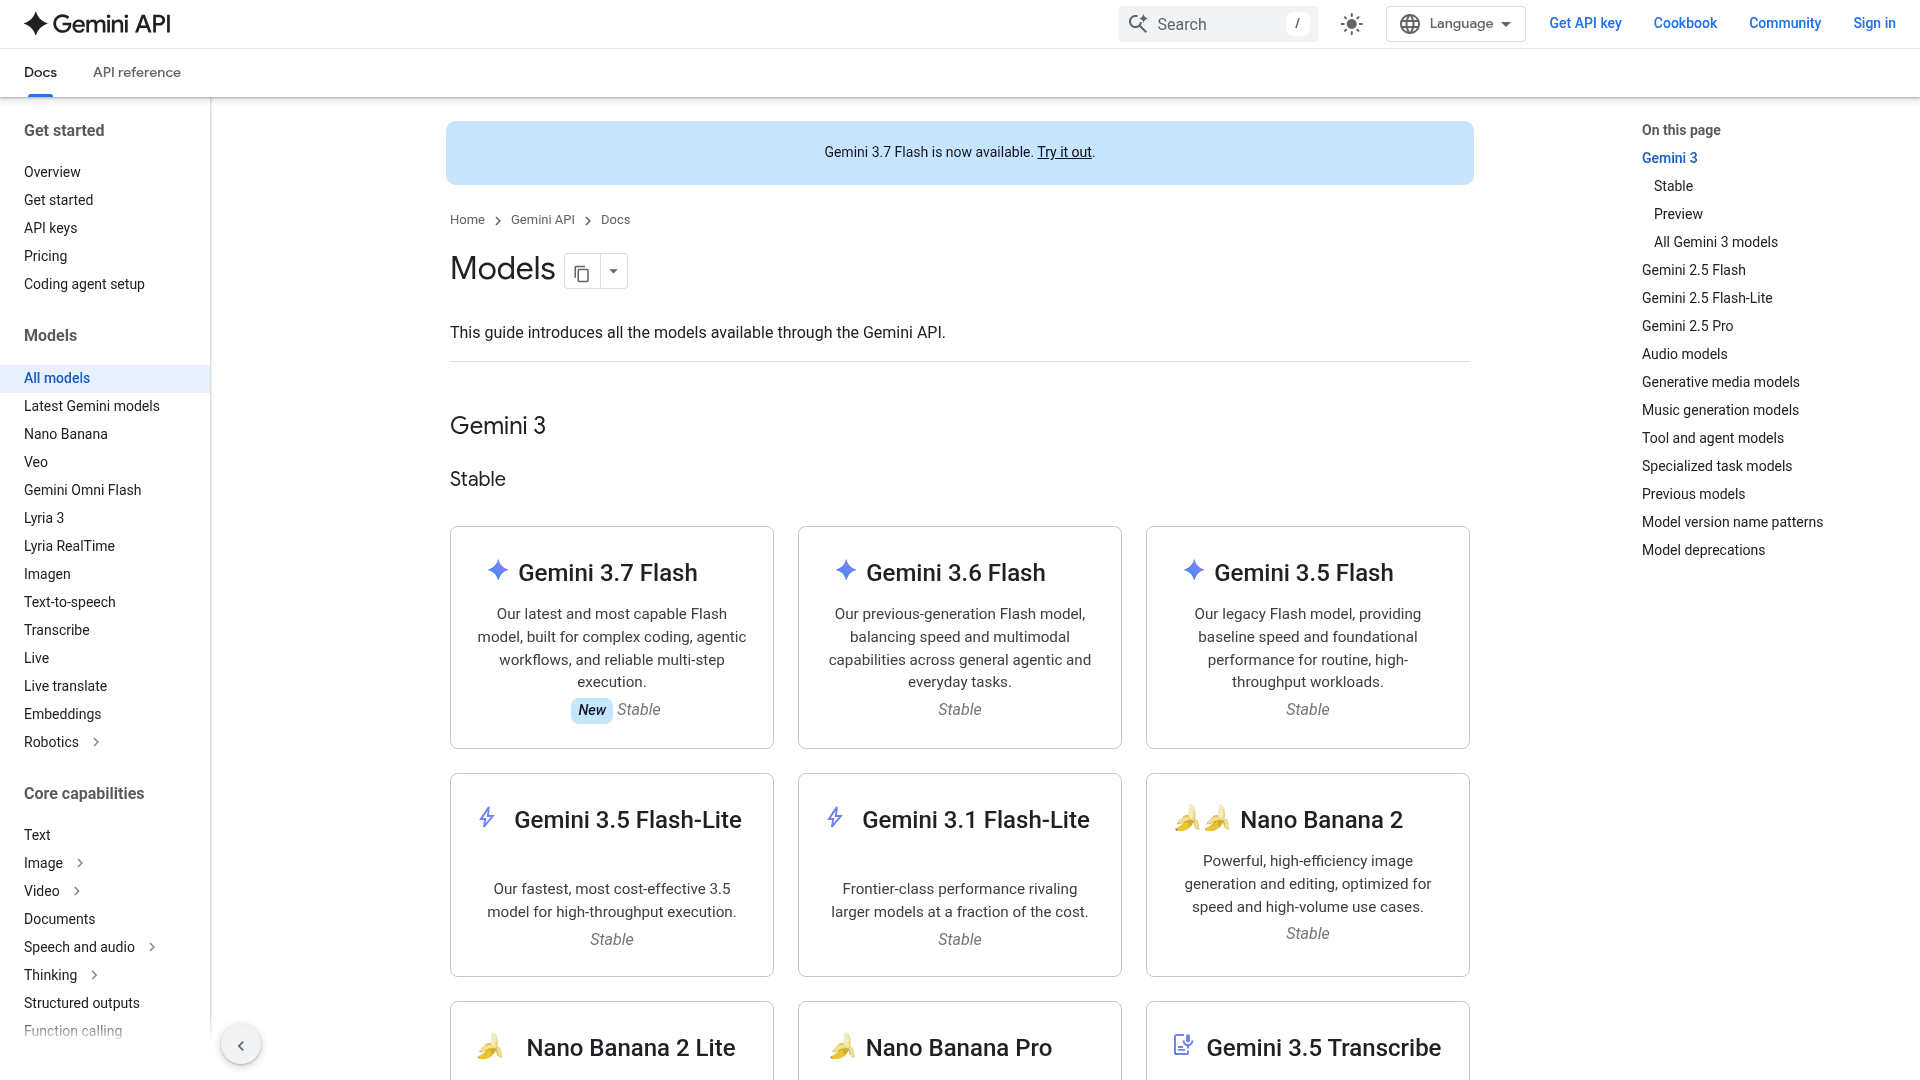Copy the Models page with copy icon

coord(582,272)
